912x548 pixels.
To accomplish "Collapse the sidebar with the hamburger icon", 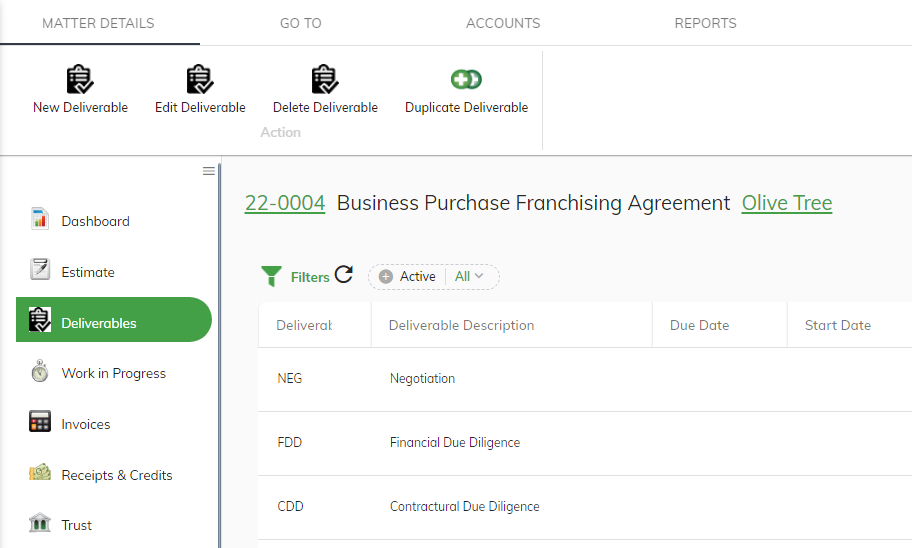I will [209, 171].
